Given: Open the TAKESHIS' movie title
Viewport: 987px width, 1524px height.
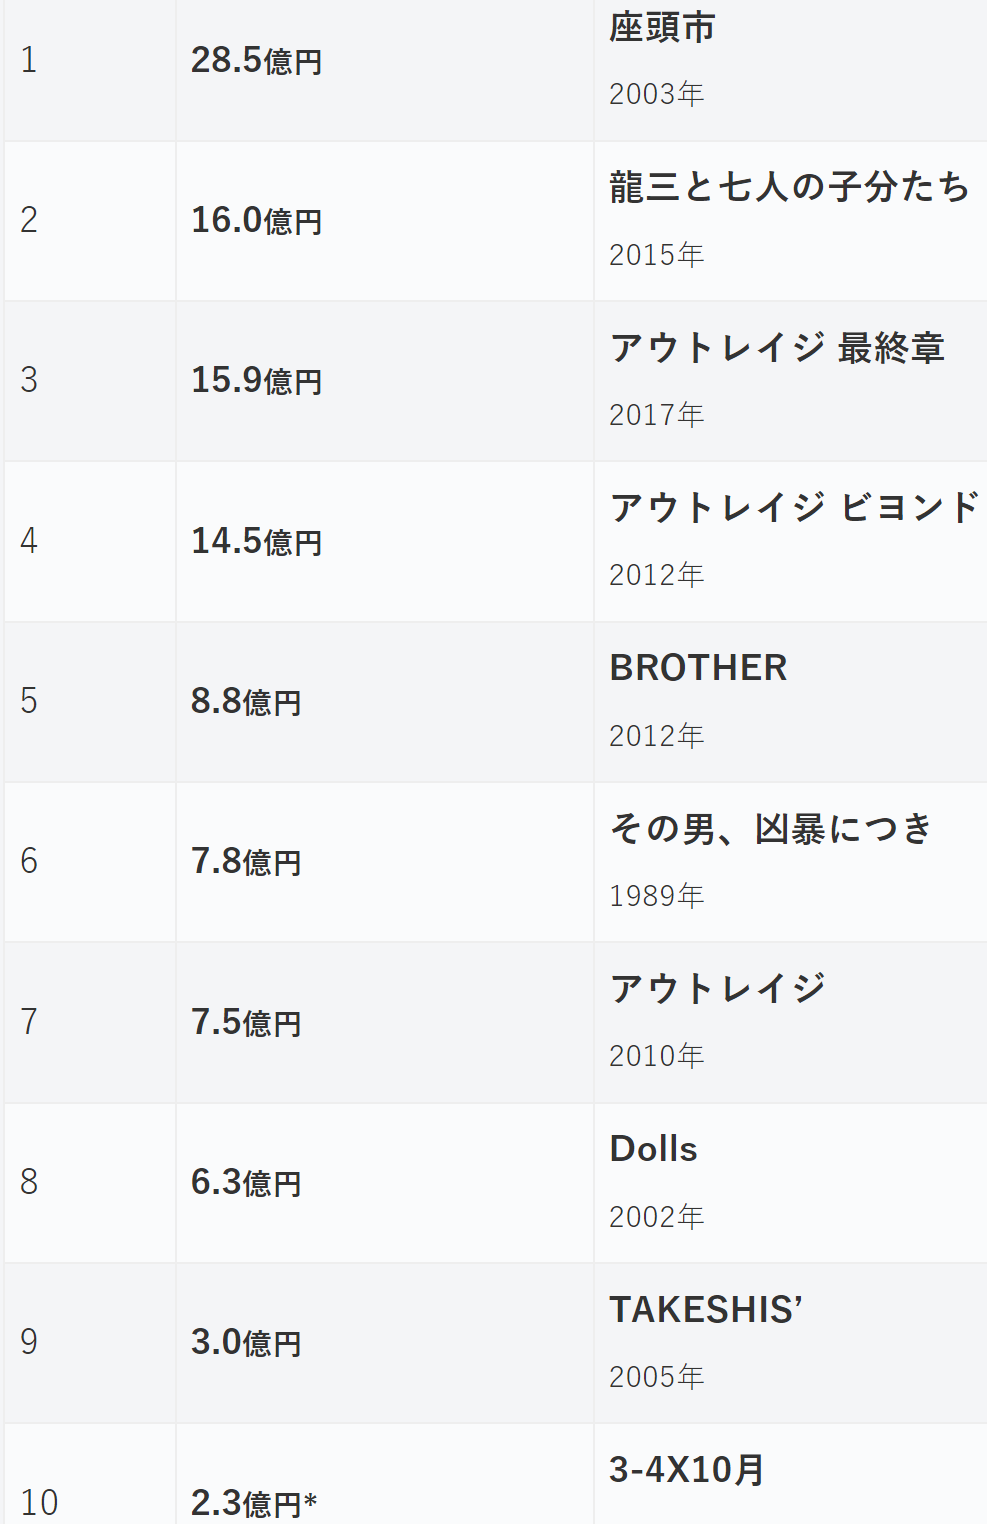Looking at the screenshot, I should (706, 1310).
